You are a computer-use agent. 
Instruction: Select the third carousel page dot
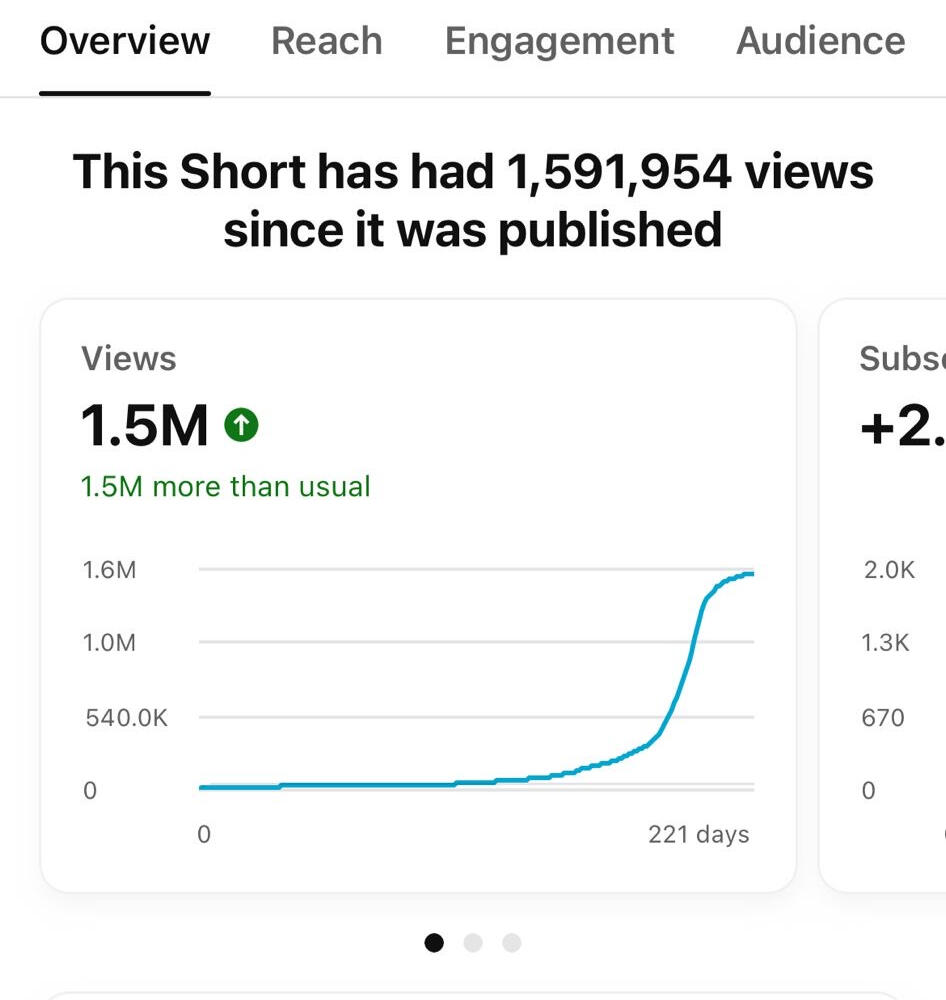point(512,942)
